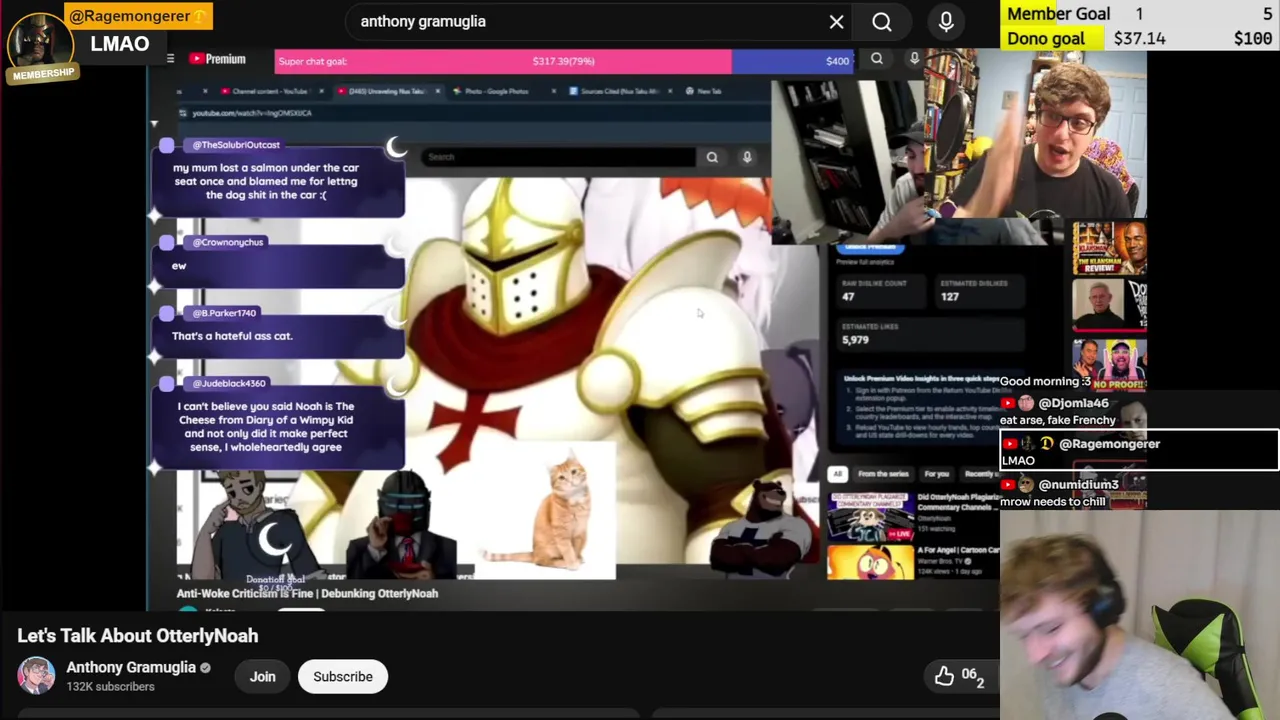Screen dimensions: 1280x720
Task: Close the 'Unraveling Nua Taku' tab
Action: tap(437, 91)
